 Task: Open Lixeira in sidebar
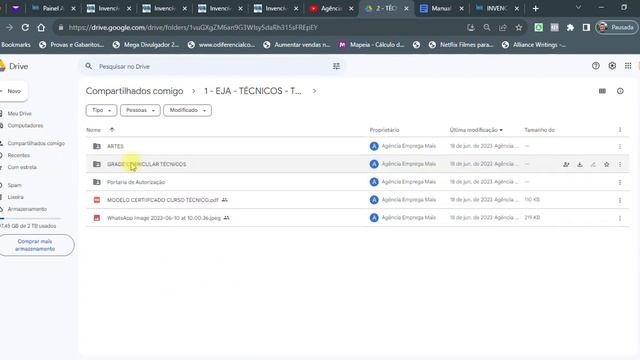click(16, 197)
